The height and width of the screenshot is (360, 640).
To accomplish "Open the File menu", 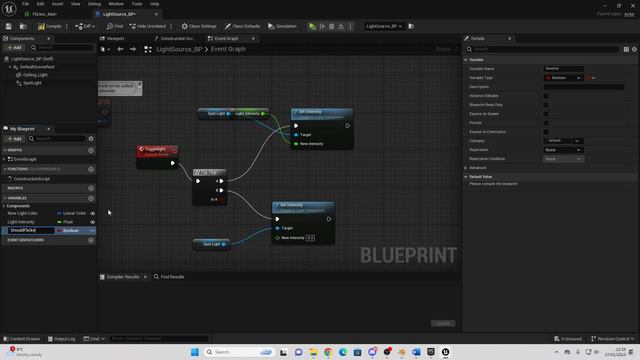I will tap(25, 4).
